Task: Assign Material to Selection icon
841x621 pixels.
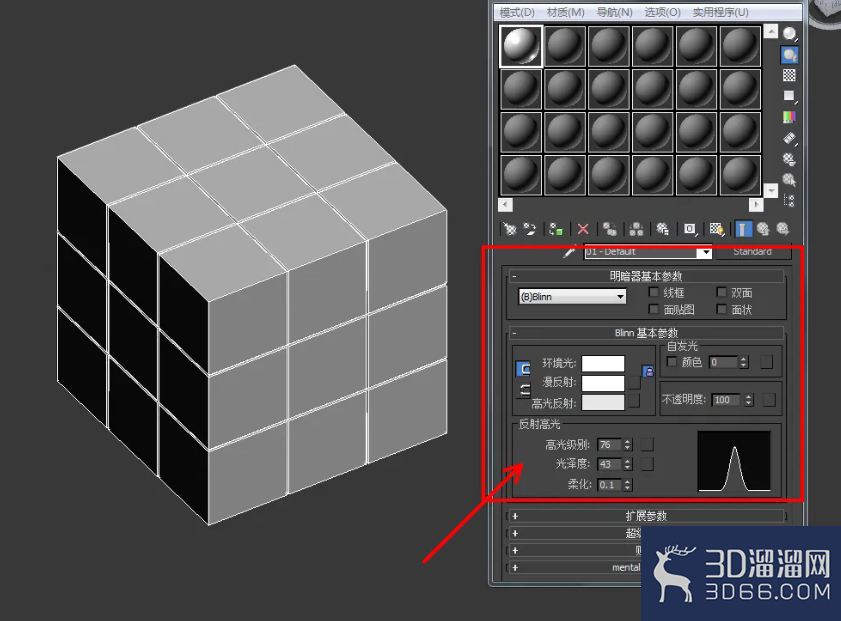Action: 556,230
